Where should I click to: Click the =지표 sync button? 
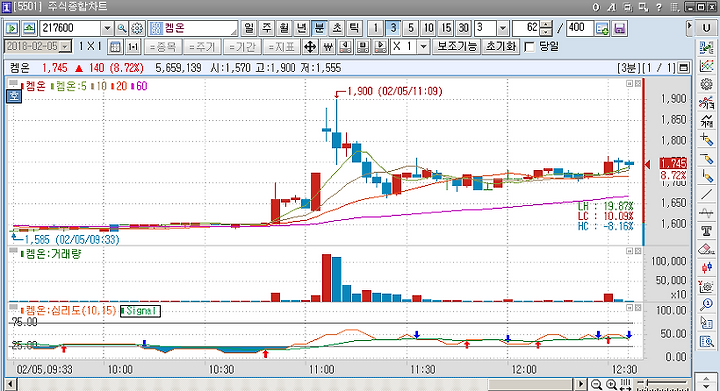tap(281, 47)
